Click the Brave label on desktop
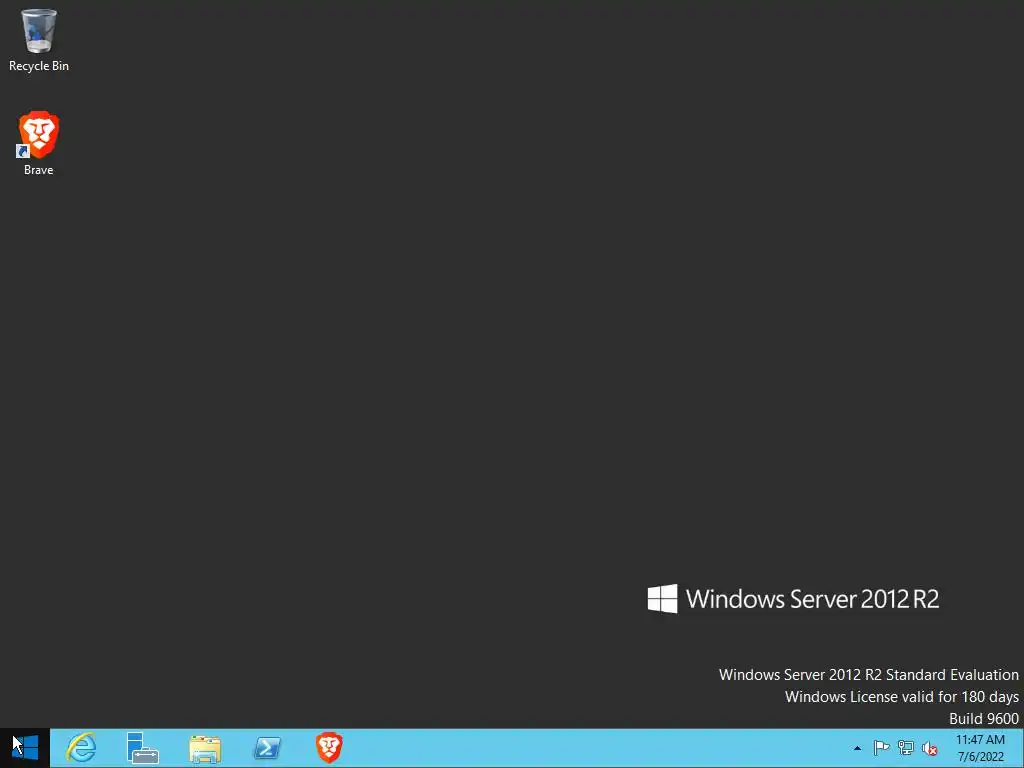Image resolution: width=1024 pixels, height=768 pixels. tap(39, 170)
